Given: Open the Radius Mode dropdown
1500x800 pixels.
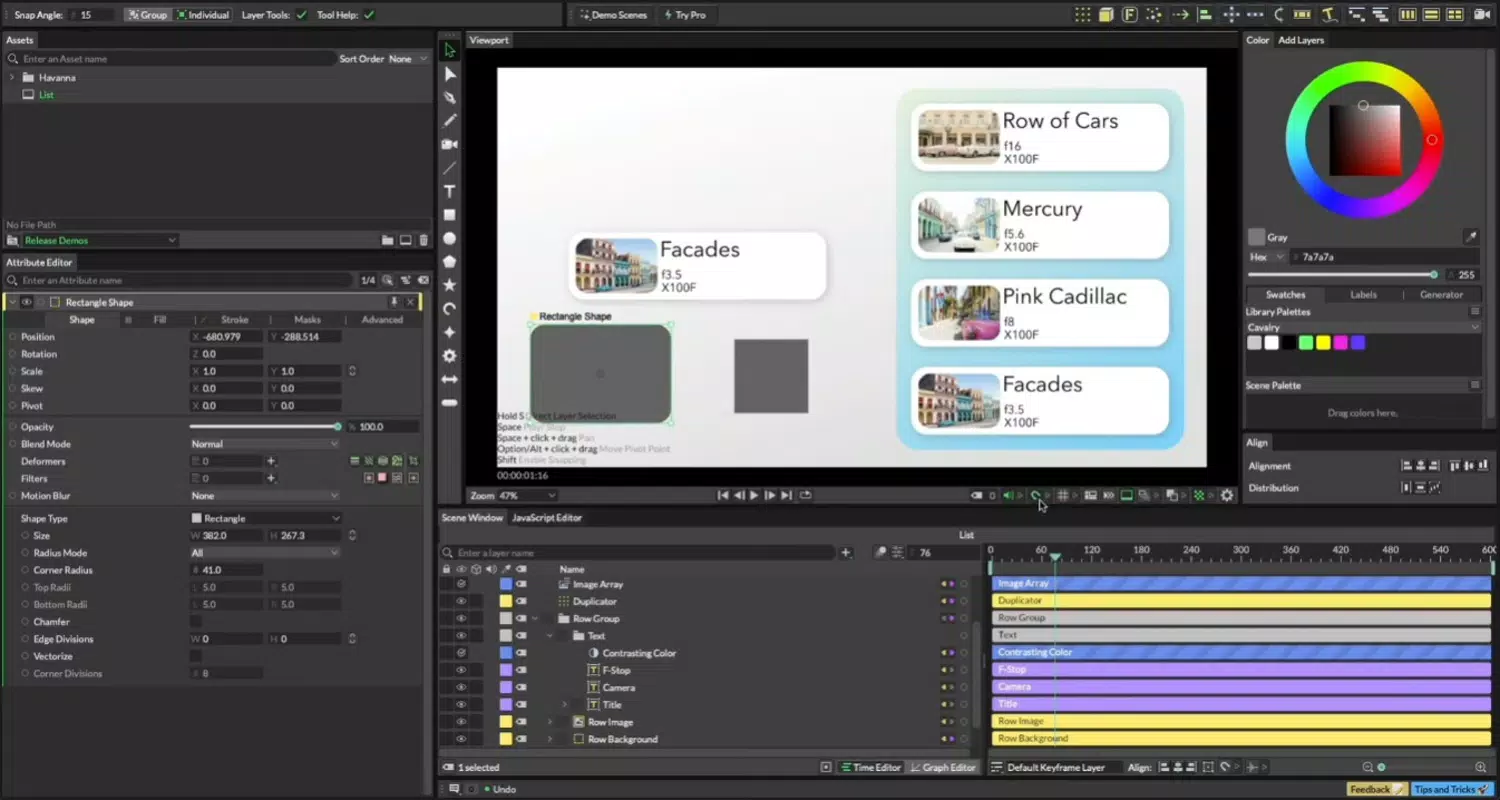Looking at the screenshot, I should 265,553.
